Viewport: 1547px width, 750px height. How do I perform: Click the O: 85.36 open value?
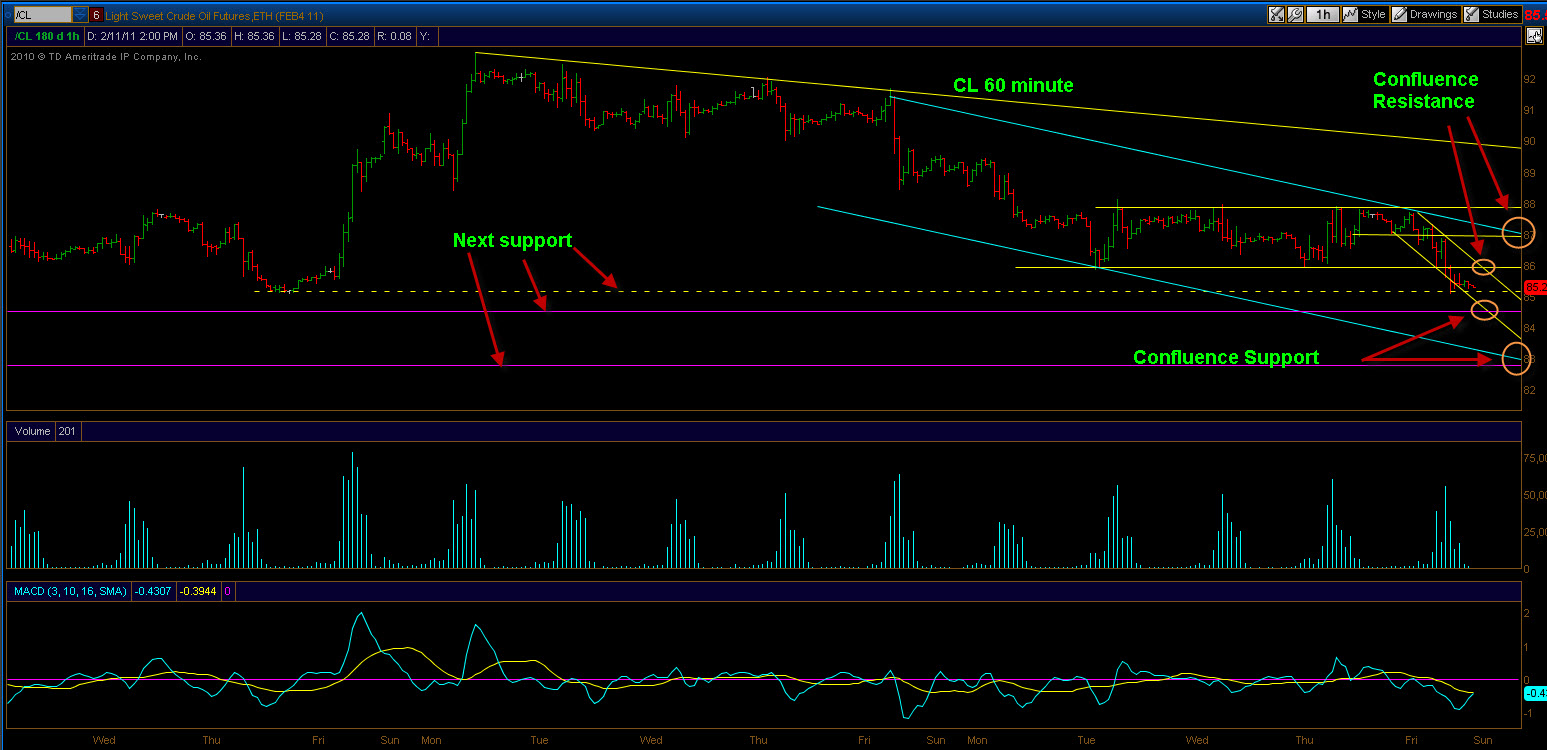tap(205, 36)
